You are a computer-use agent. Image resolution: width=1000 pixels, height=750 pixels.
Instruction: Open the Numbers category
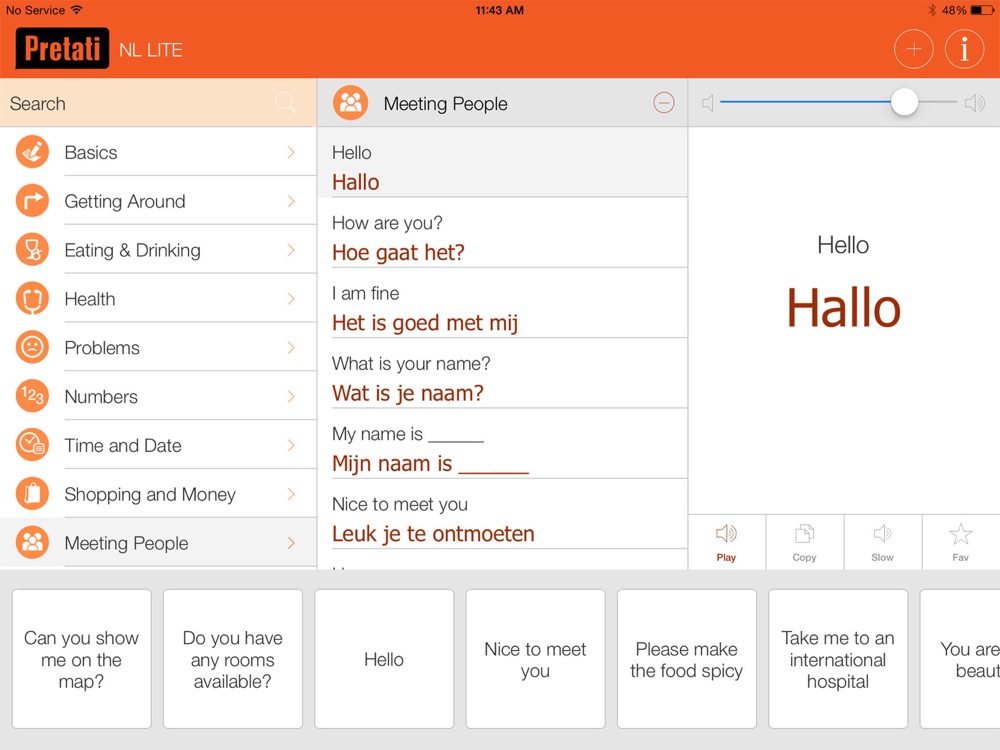158,396
